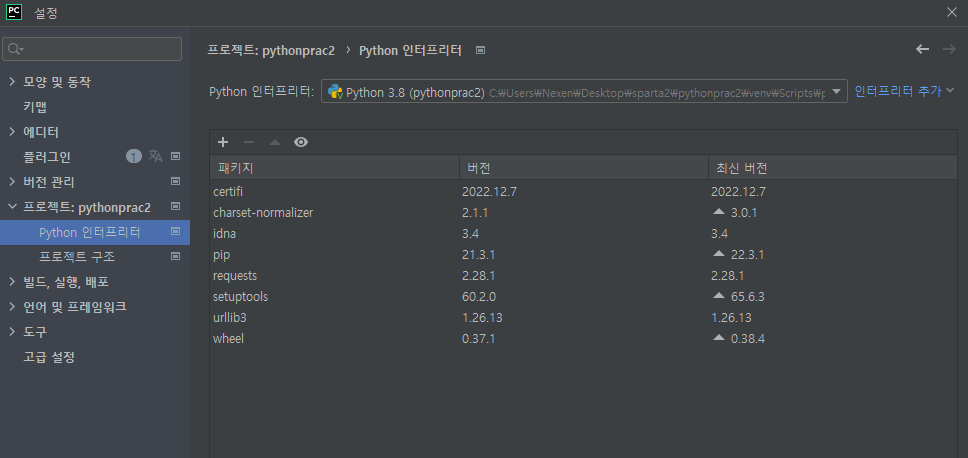Click the upgrade arrow beside setuptools 65.6.3
The width and height of the screenshot is (968, 458).
718,296
